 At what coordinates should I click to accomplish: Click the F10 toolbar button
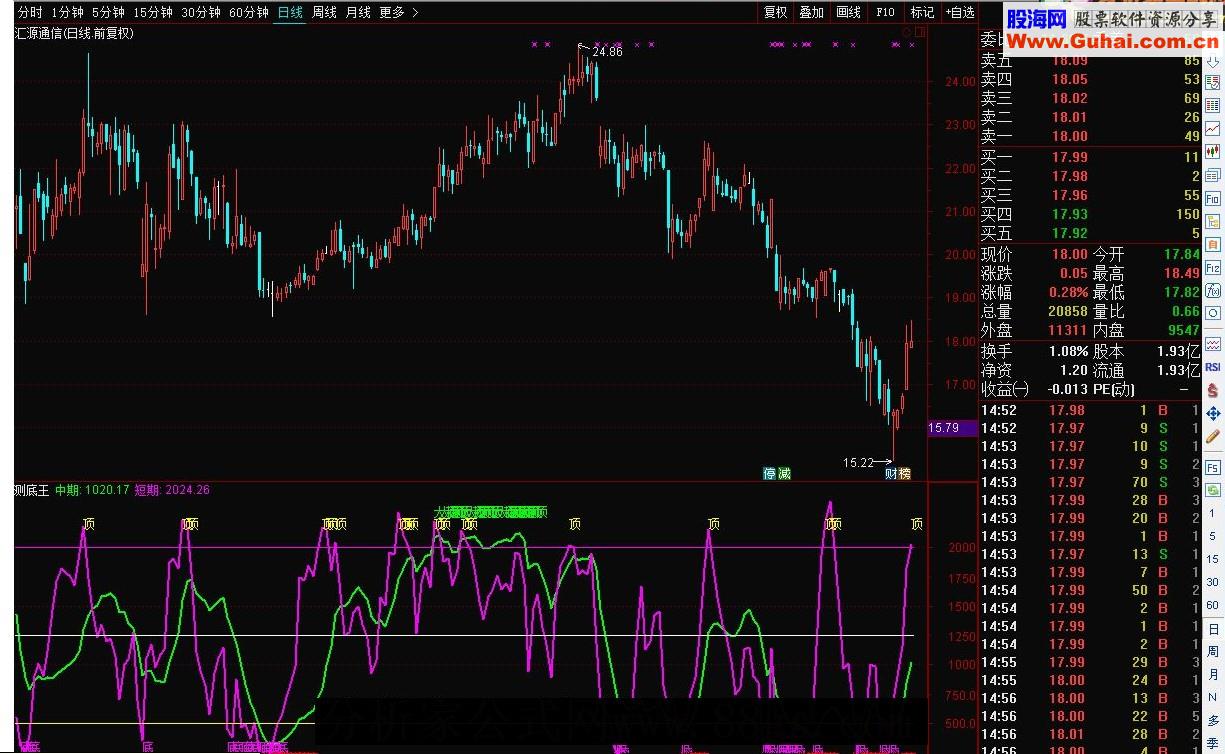tap(885, 12)
